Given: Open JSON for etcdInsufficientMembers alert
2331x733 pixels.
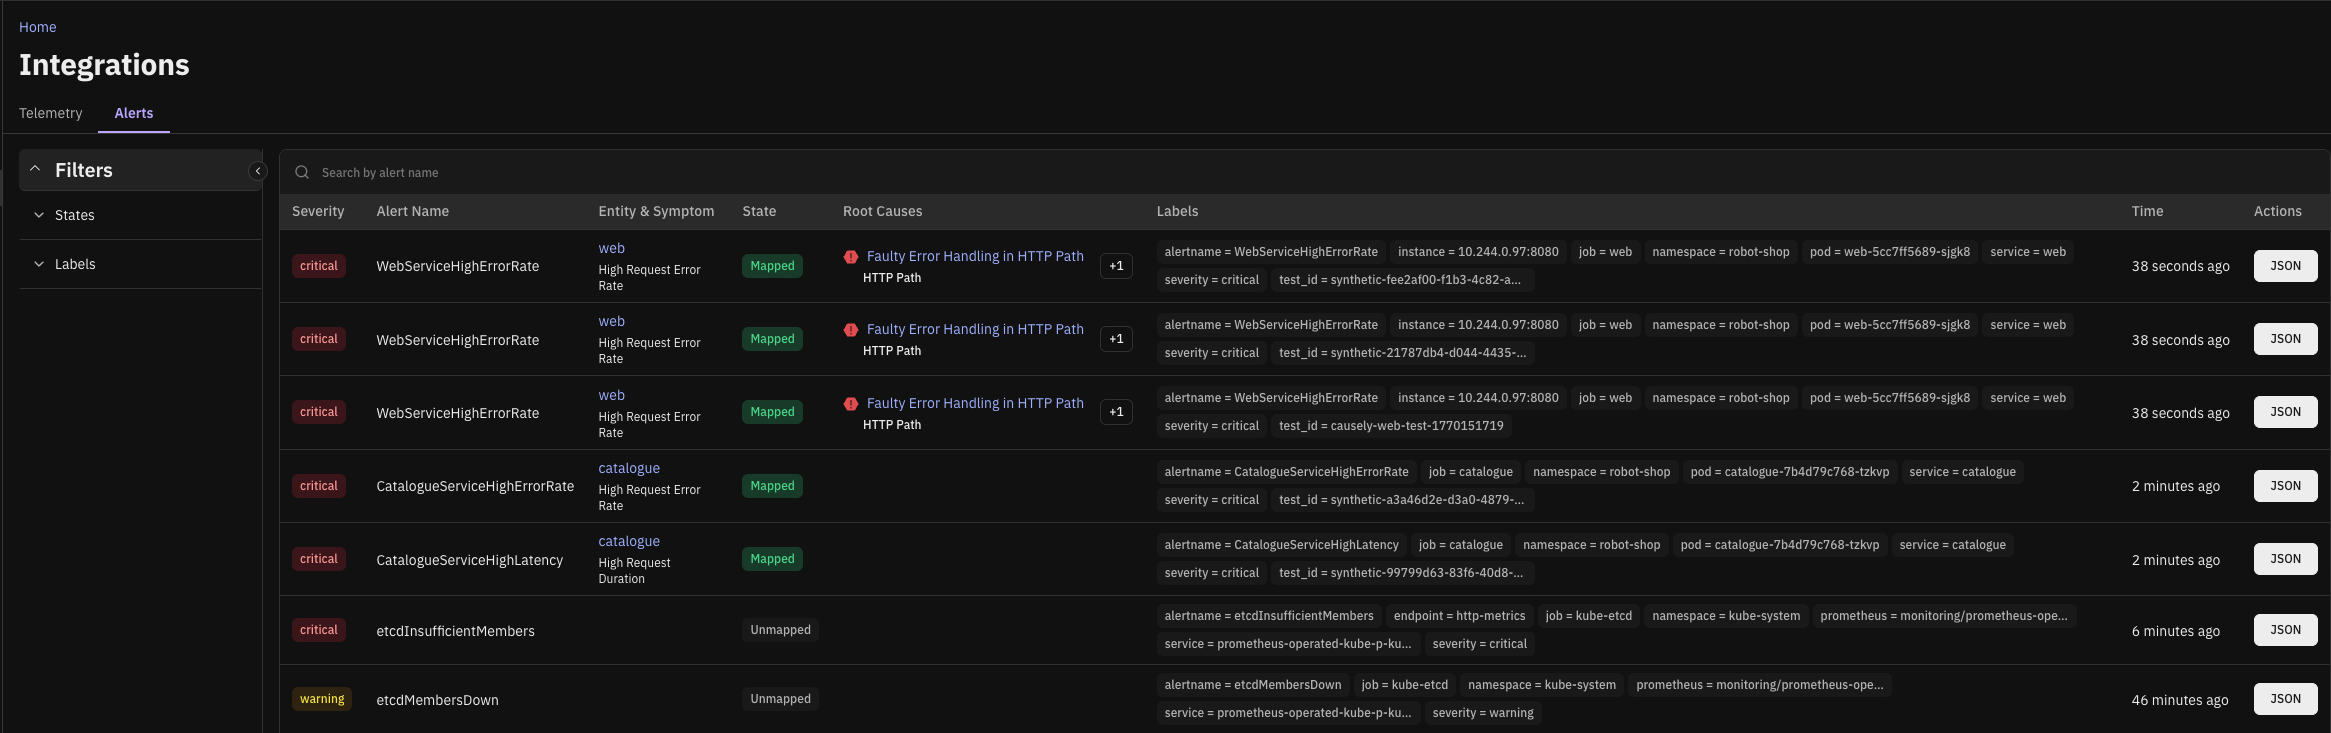Looking at the screenshot, I should pos(2285,630).
